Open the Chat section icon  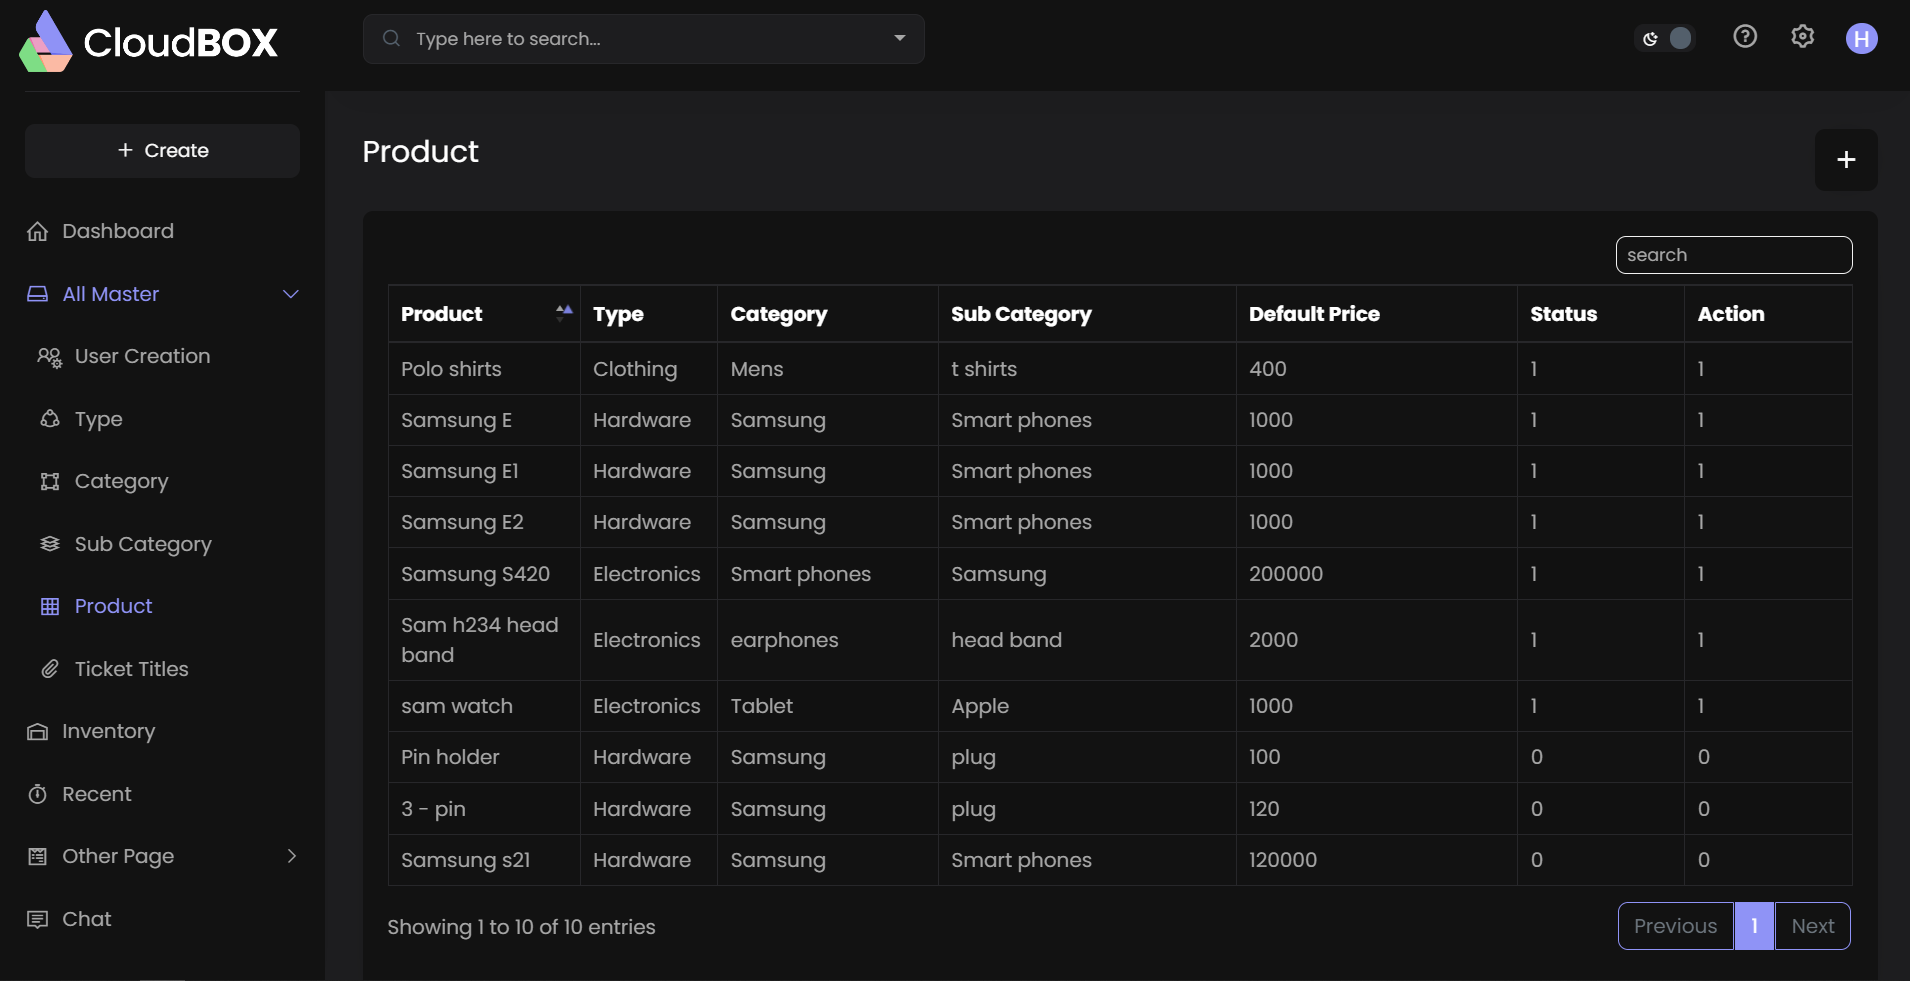[x=37, y=919]
